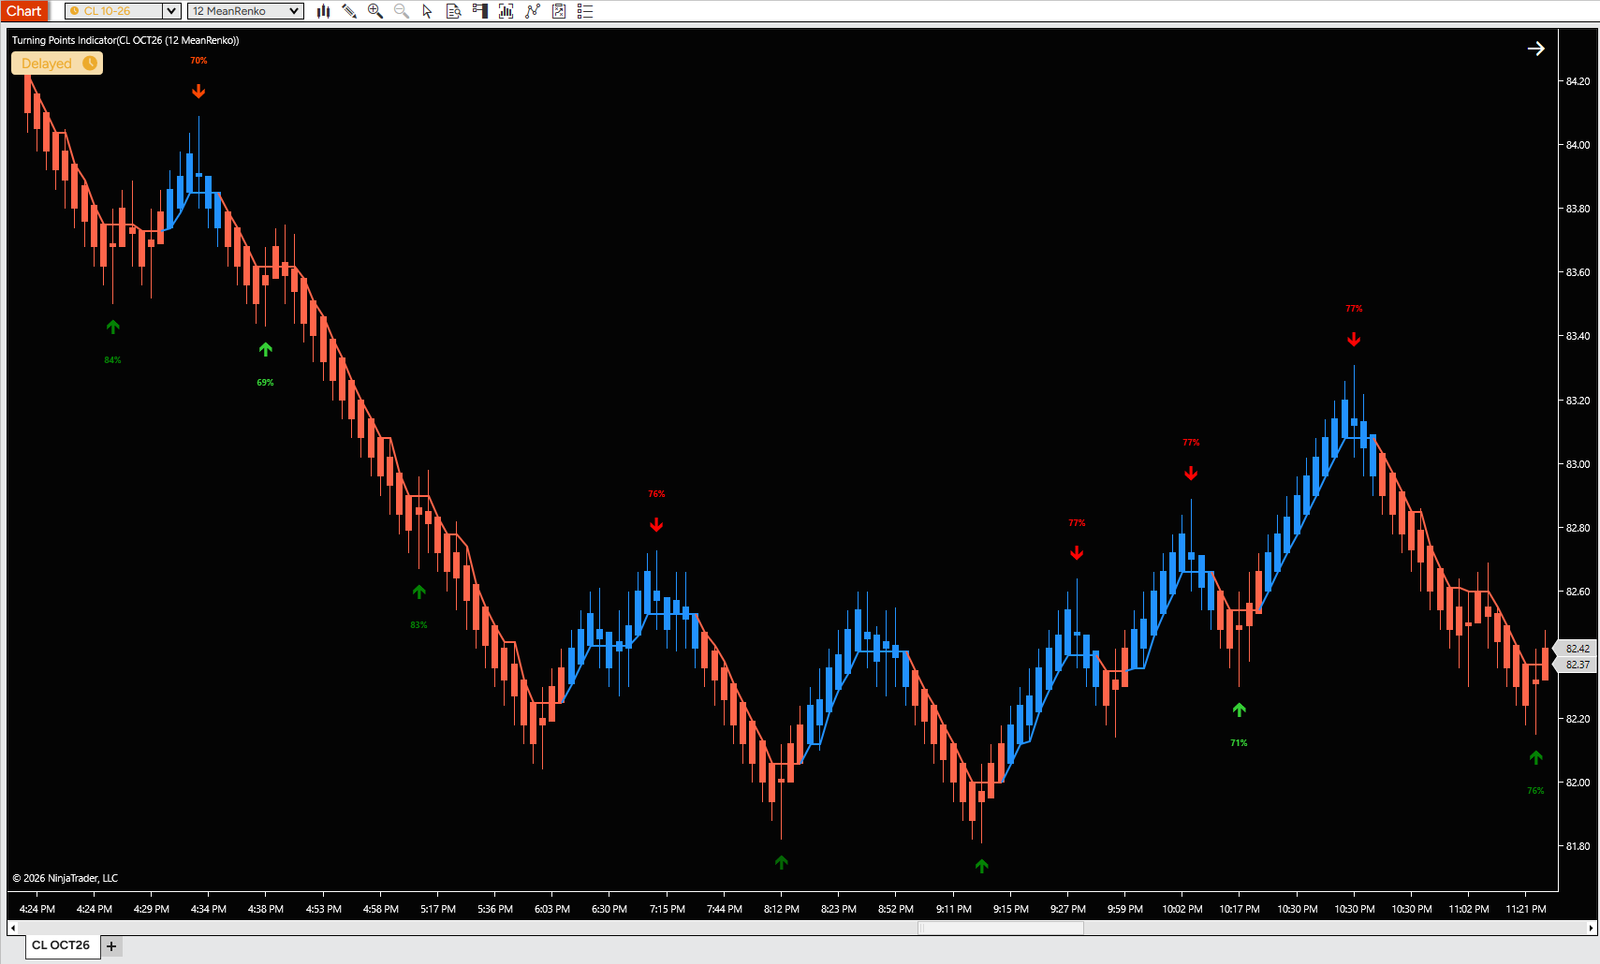1600x964 pixels.
Task: Click the 8:52 PM time label
Action: pyautogui.click(x=896, y=909)
